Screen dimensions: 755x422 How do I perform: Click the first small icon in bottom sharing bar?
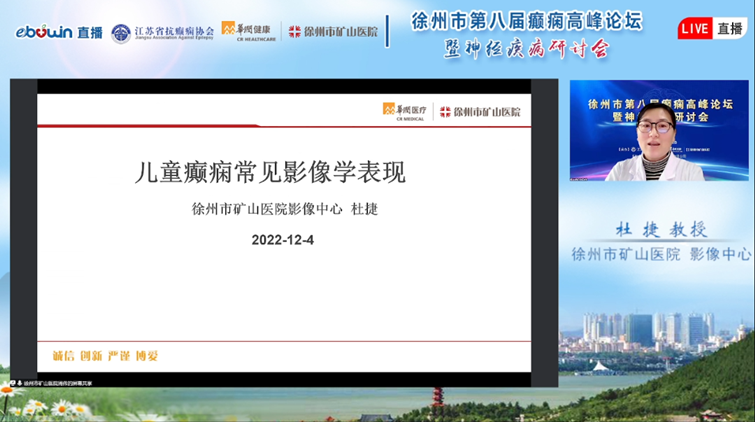[x=11, y=382]
